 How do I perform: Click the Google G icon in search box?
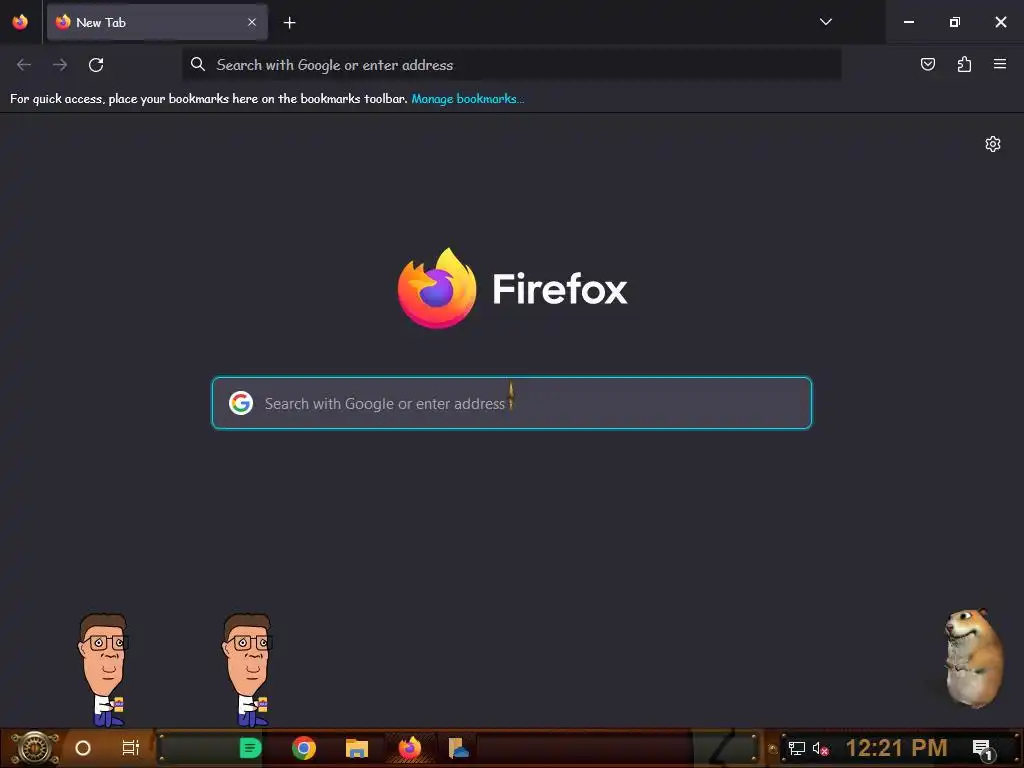click(241, 403)
